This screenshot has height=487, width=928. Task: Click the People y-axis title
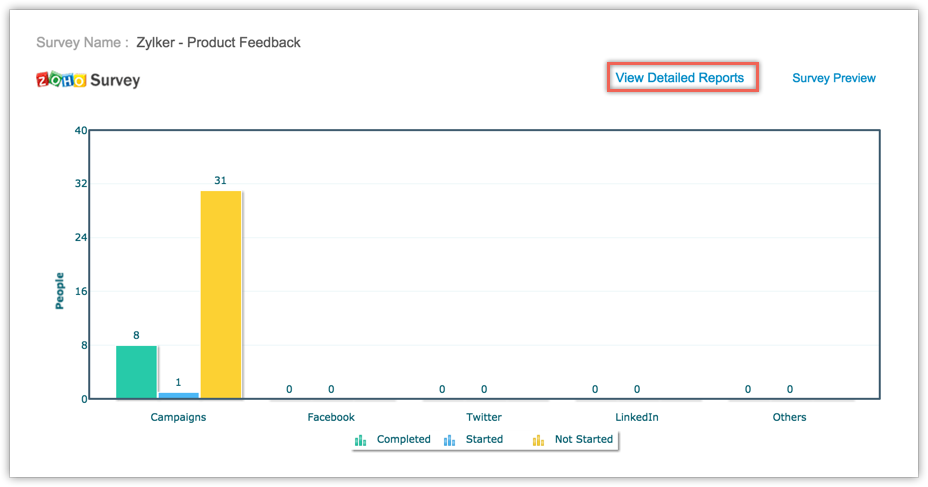click(60, 290)
